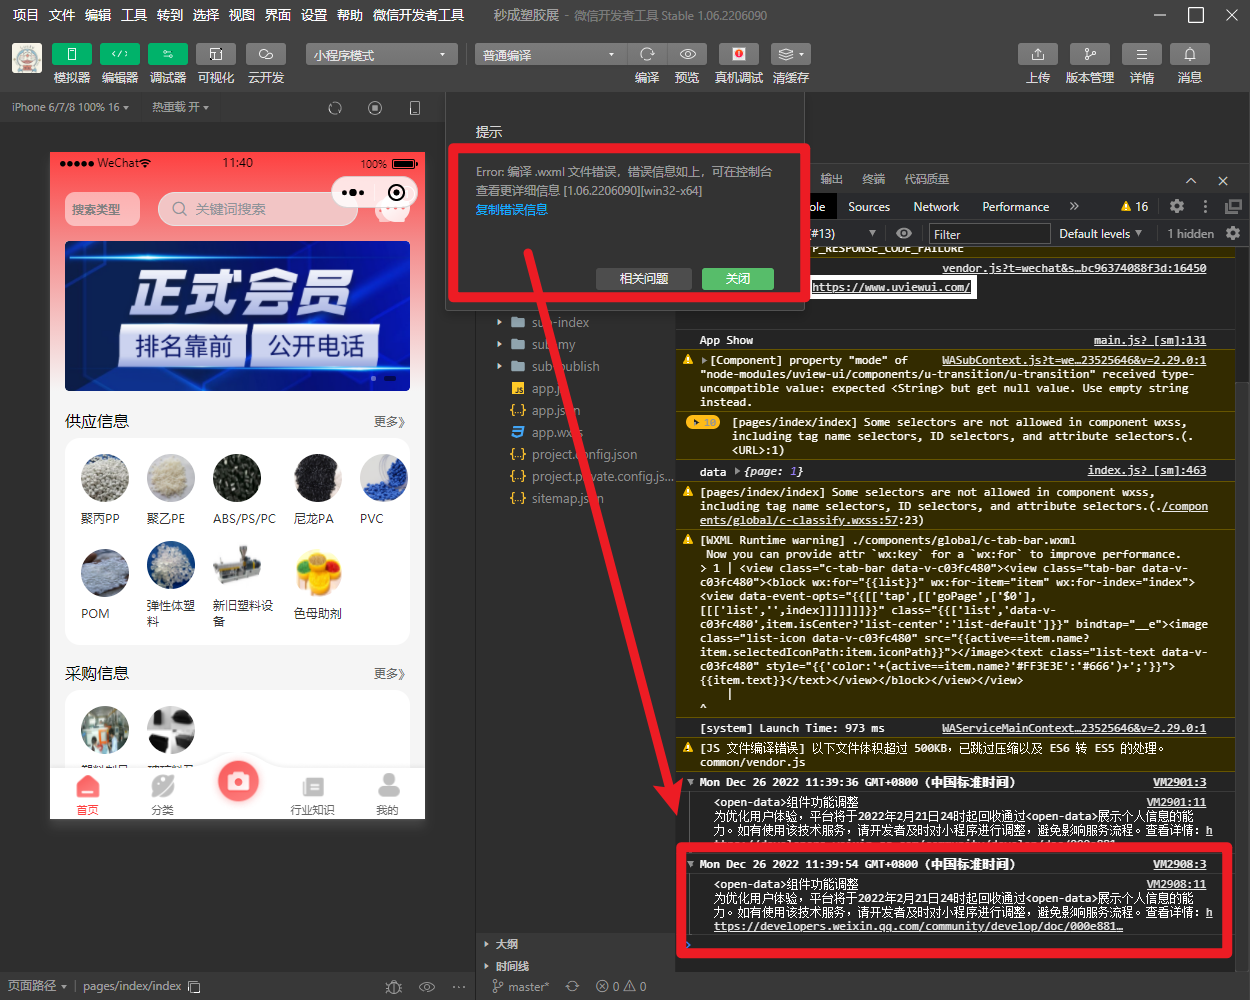This screenshot has height=1000, width=1250.
Task: Open the 项目 menu
Action: (25, 15)
